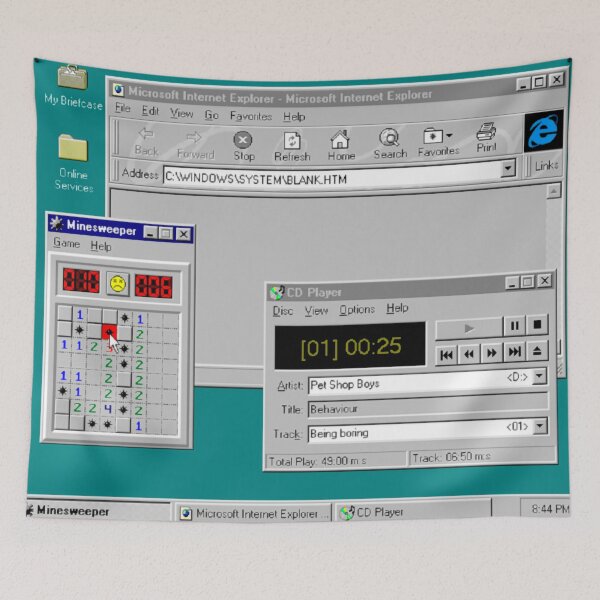Screen dimensions: 600x600
Task: Play the CD in CD Player
Action: (469, 328)
